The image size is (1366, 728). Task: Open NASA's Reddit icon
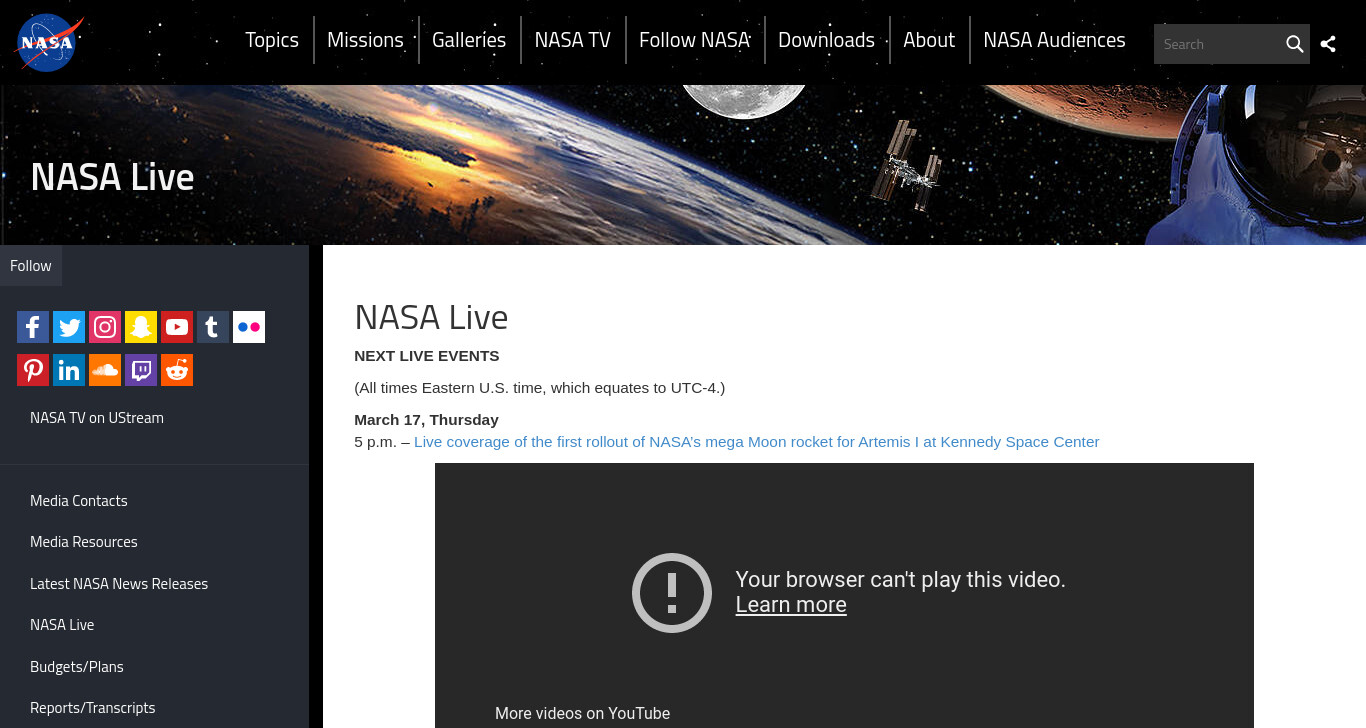177,370
